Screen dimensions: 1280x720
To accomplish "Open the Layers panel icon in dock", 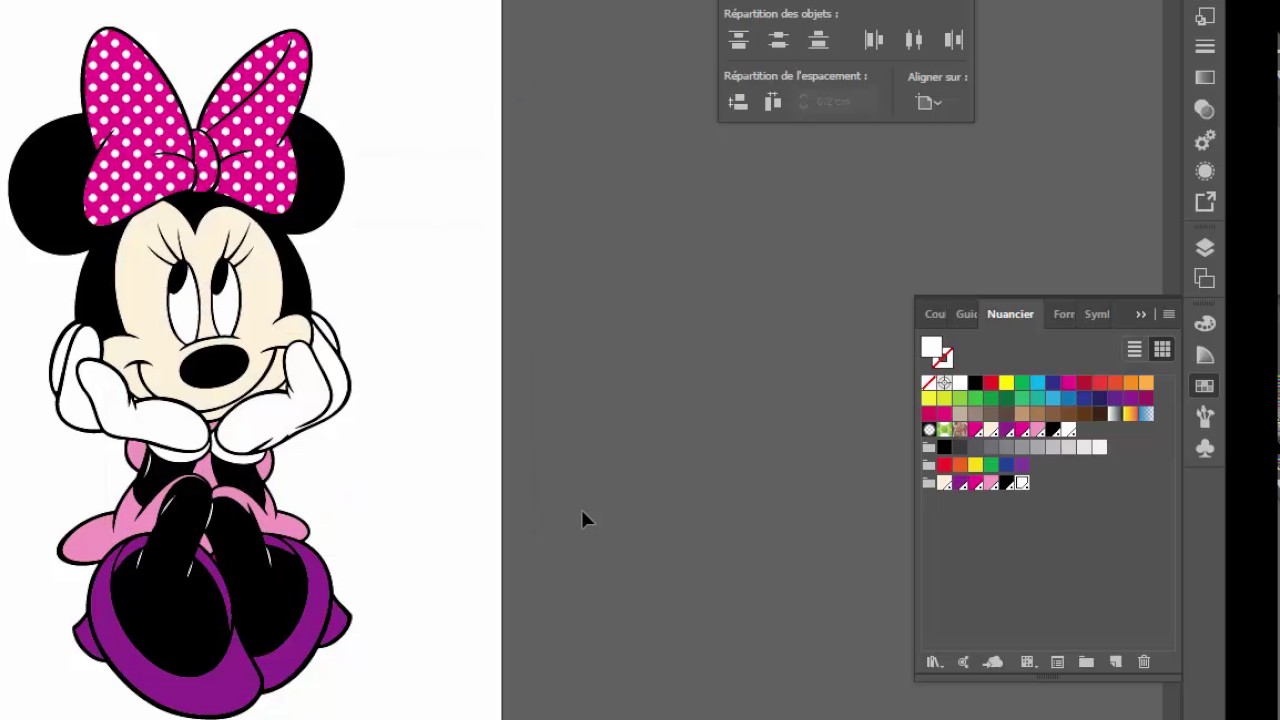I will coord(1205,247).
